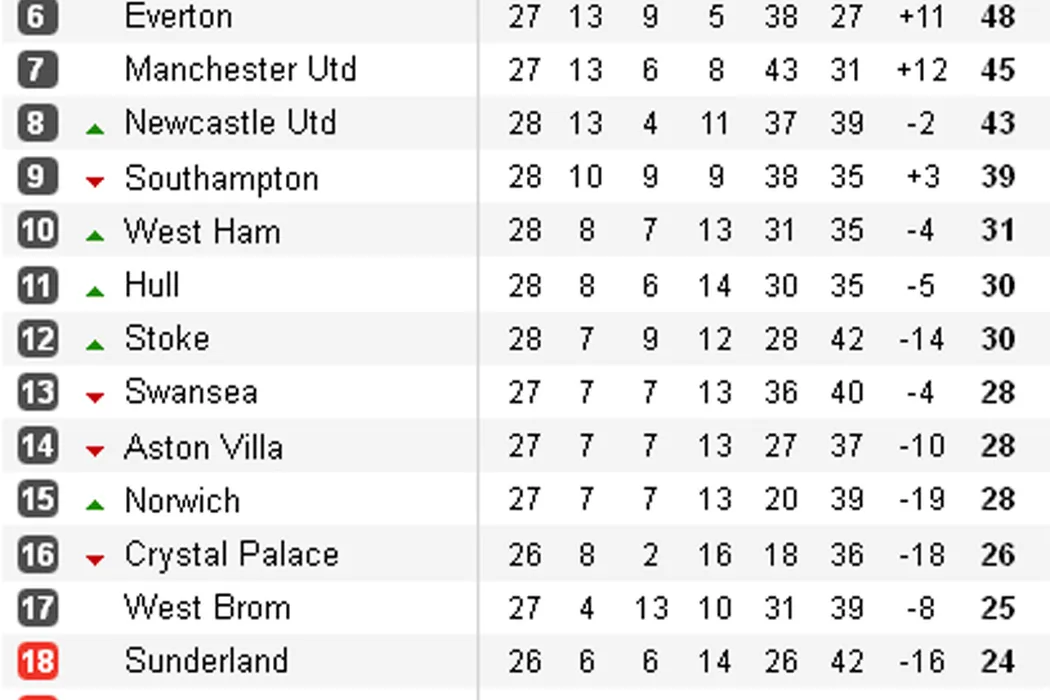
Task: Click the Crystal Palace team name
Action: tap(231, 554)
